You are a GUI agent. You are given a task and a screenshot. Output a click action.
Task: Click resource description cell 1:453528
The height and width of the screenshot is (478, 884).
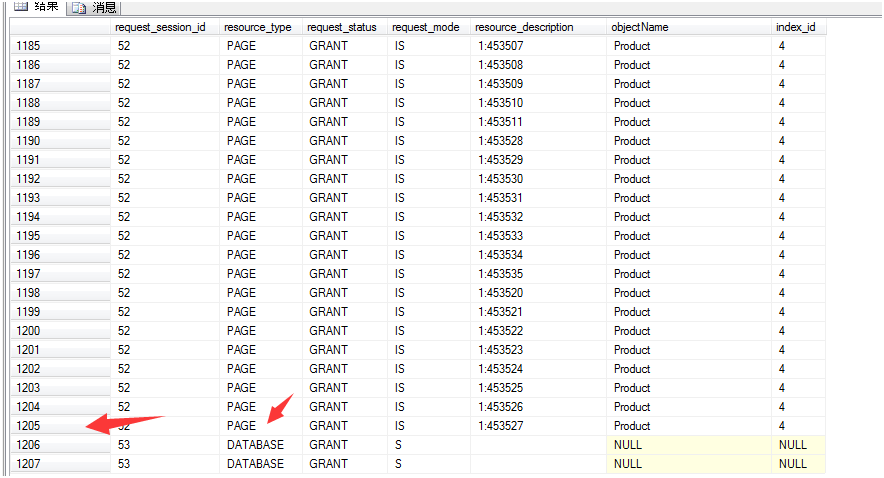pos(538,141)
